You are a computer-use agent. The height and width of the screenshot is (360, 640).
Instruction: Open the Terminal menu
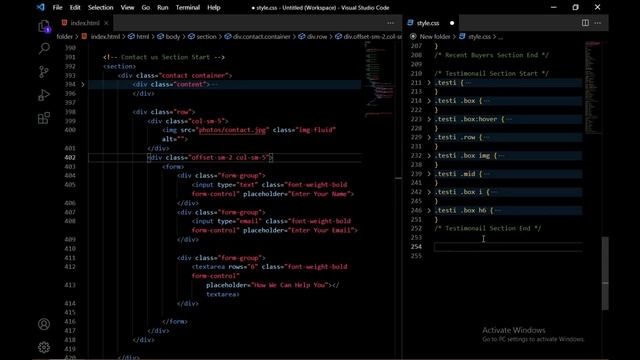click(188, 7)
